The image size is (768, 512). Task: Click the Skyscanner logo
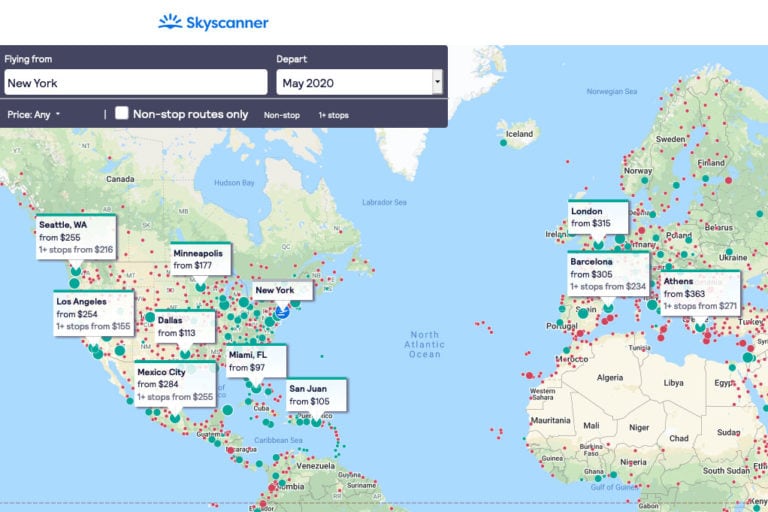pyautogui.click(x=213, y=22)
